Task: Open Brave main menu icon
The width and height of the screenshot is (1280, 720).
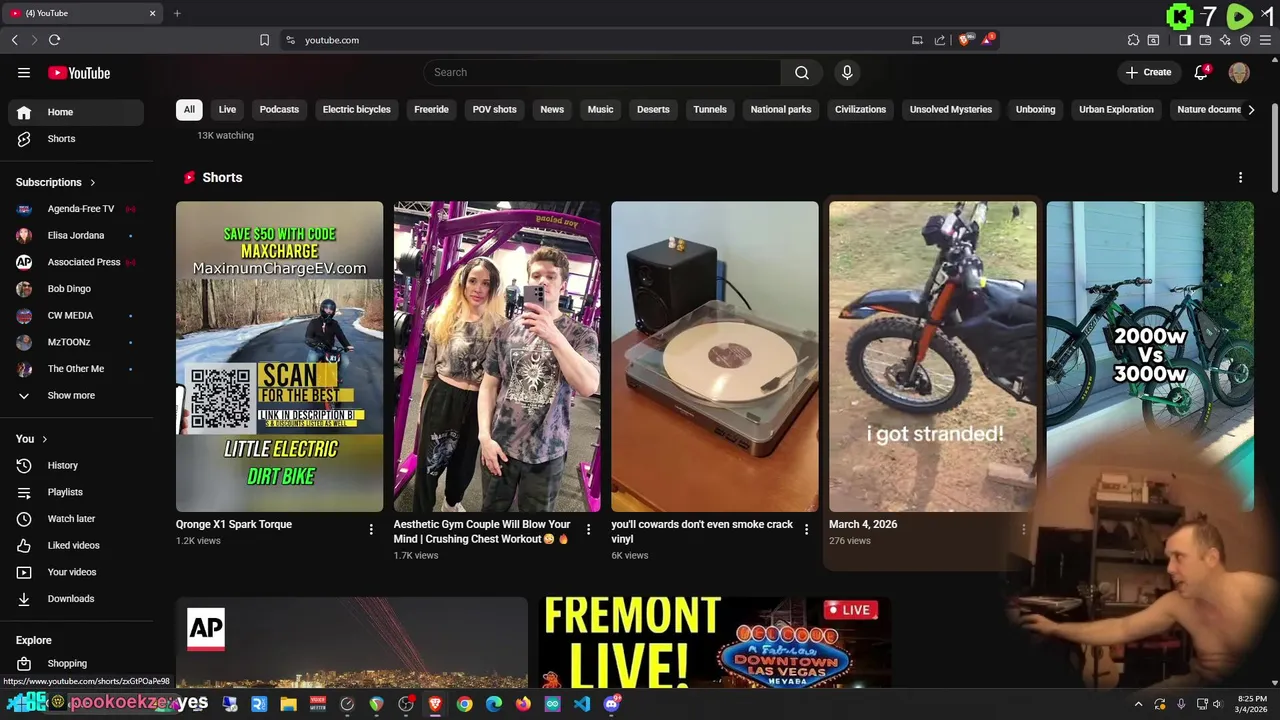Action: 1266,40
